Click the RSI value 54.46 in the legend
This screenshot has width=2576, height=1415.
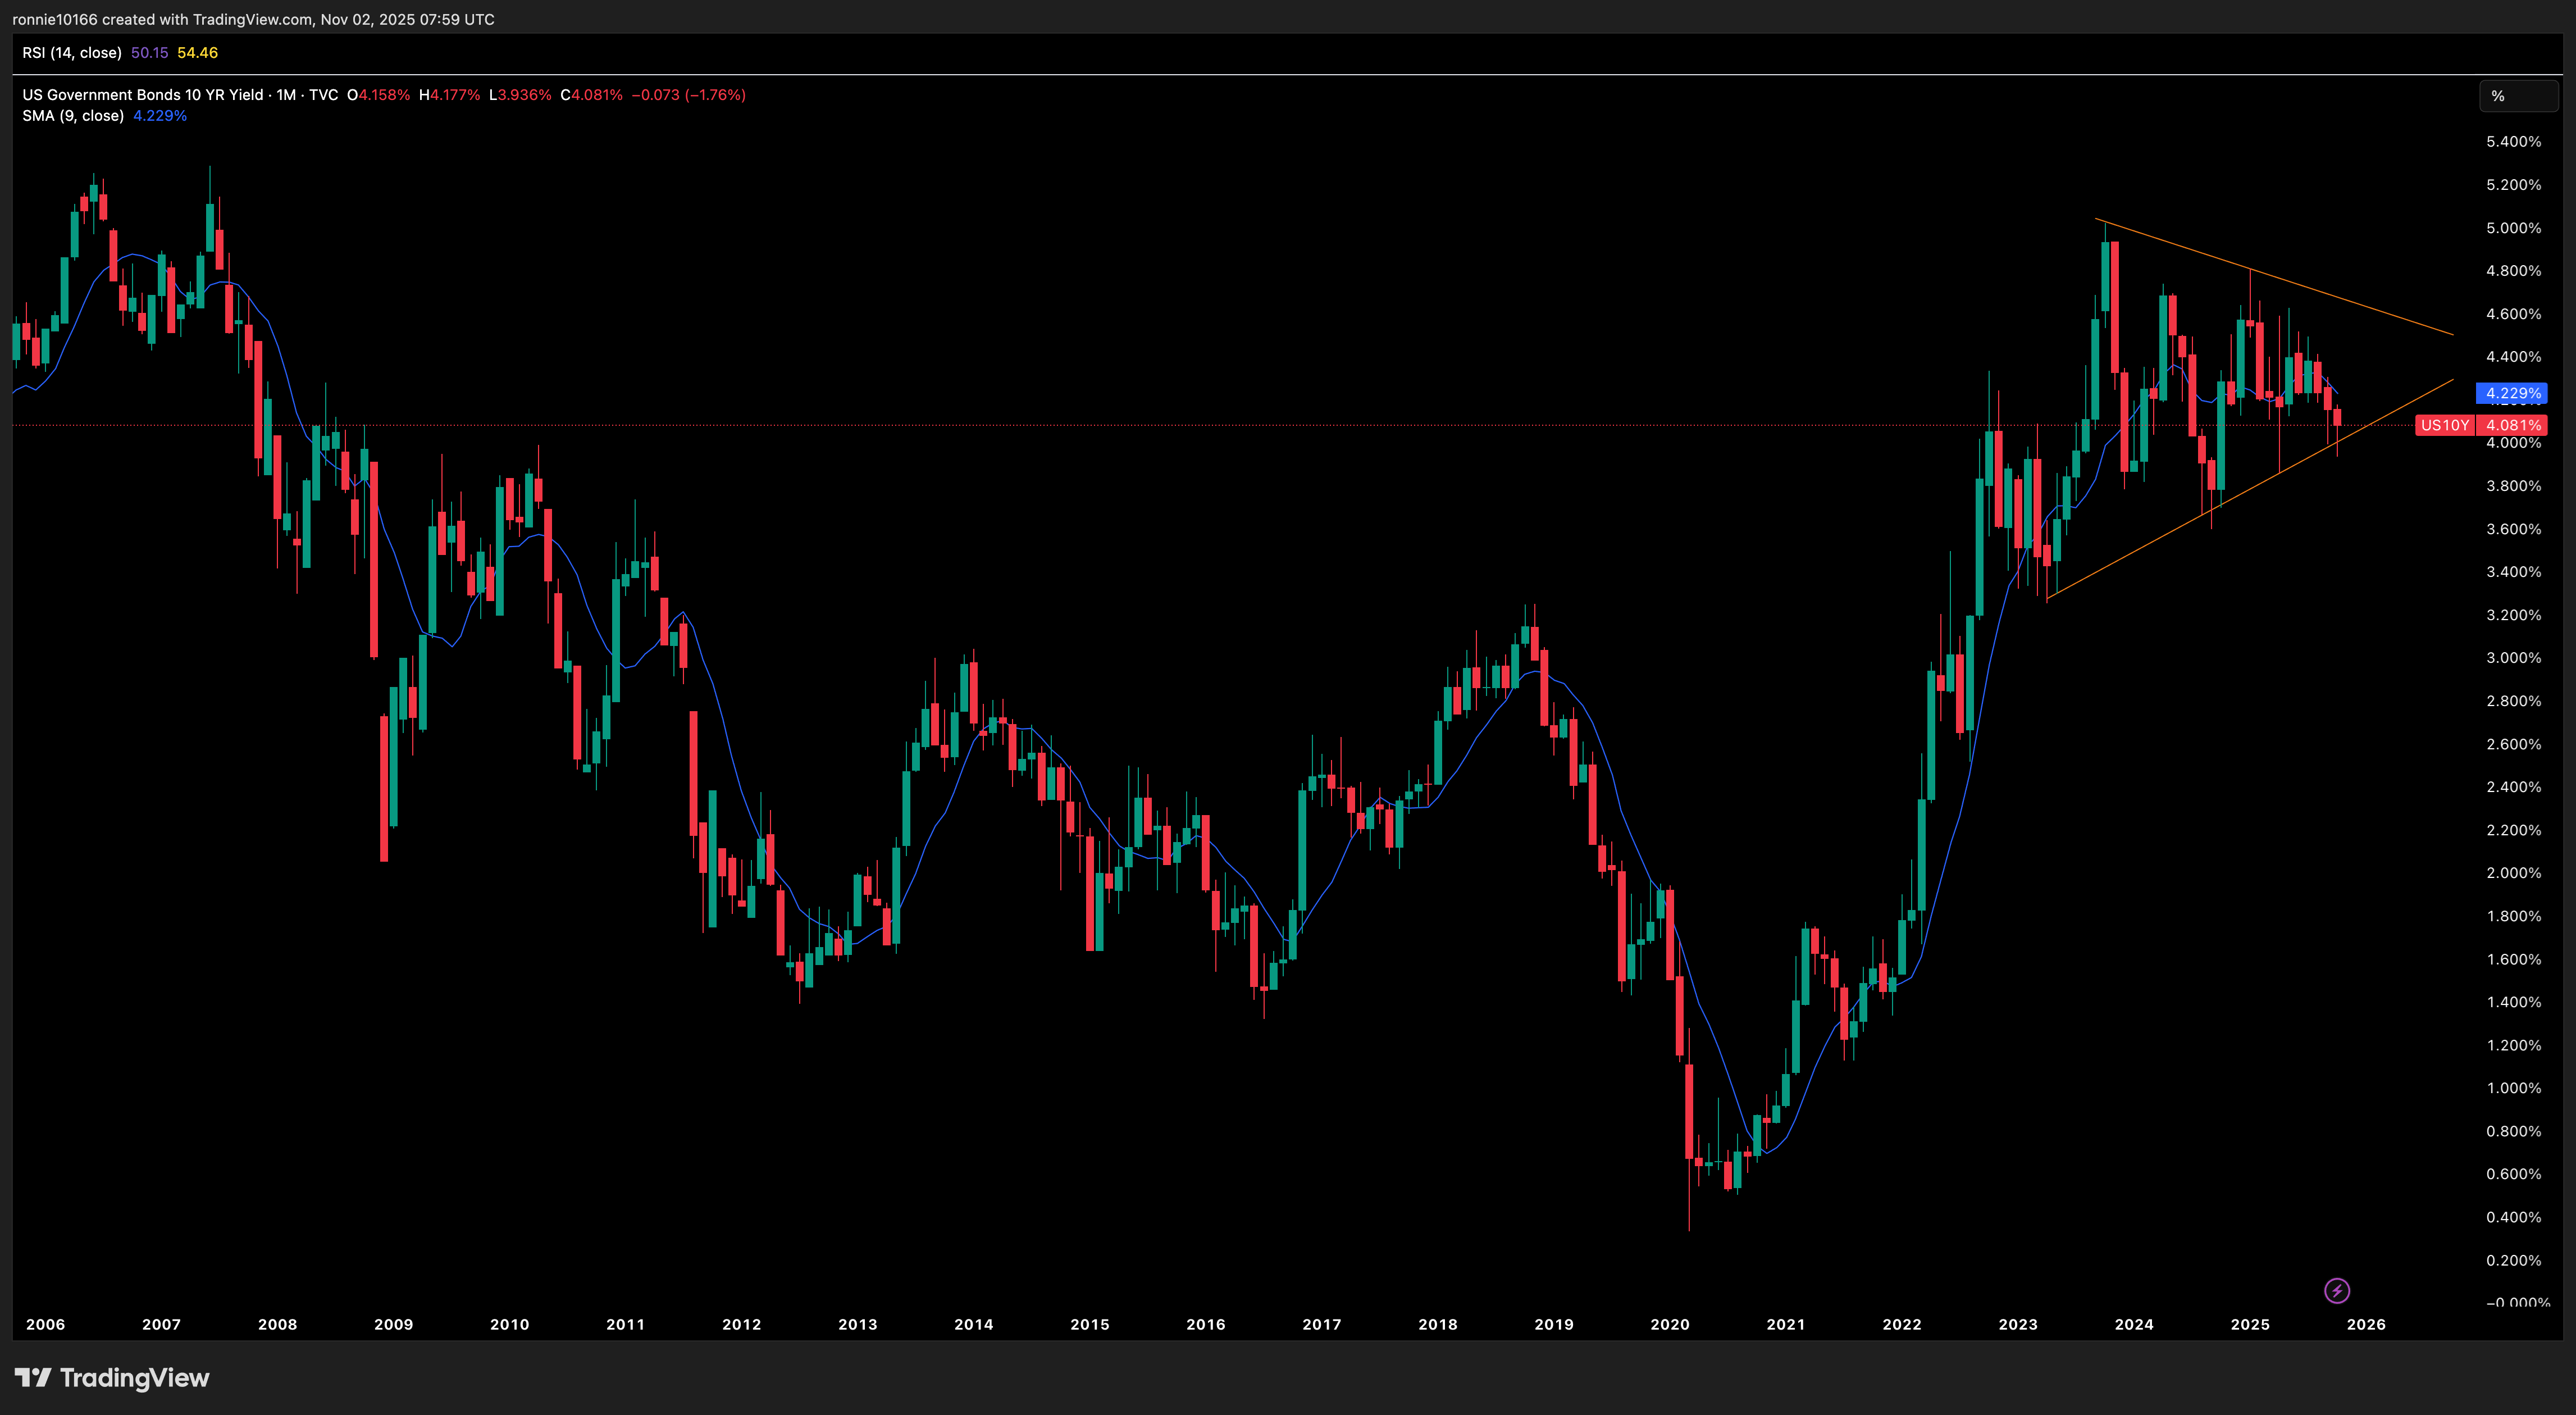coord(198,52)
